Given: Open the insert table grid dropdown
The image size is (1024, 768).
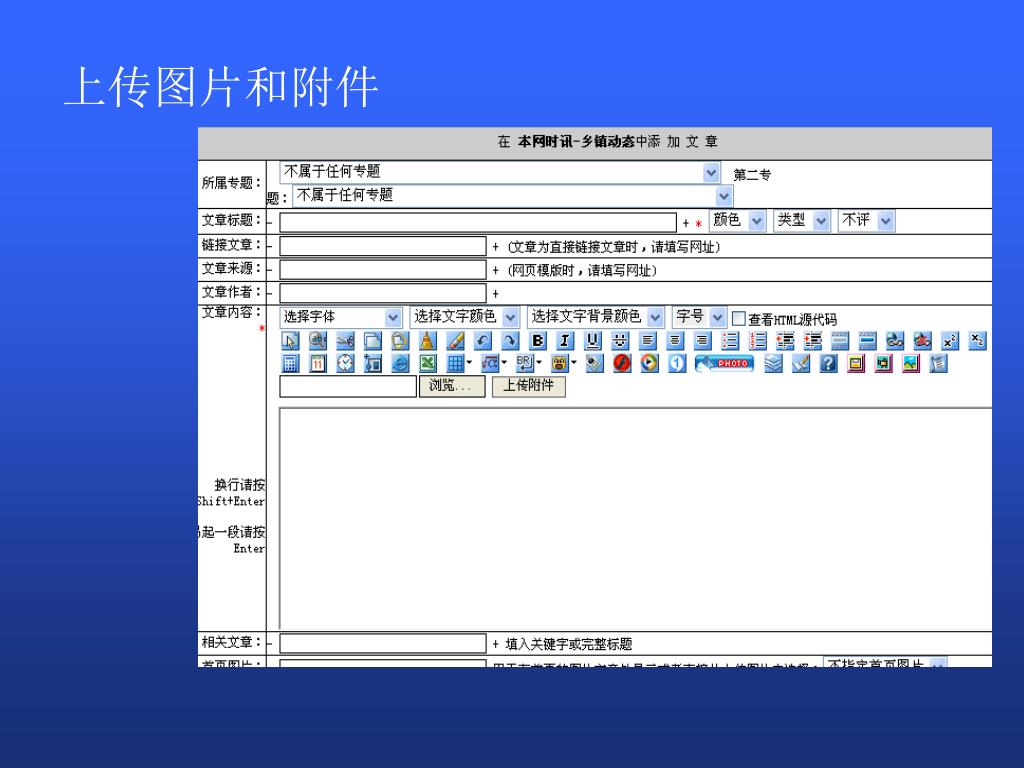Looking at the screenshot, I should [x=459, y=363].
